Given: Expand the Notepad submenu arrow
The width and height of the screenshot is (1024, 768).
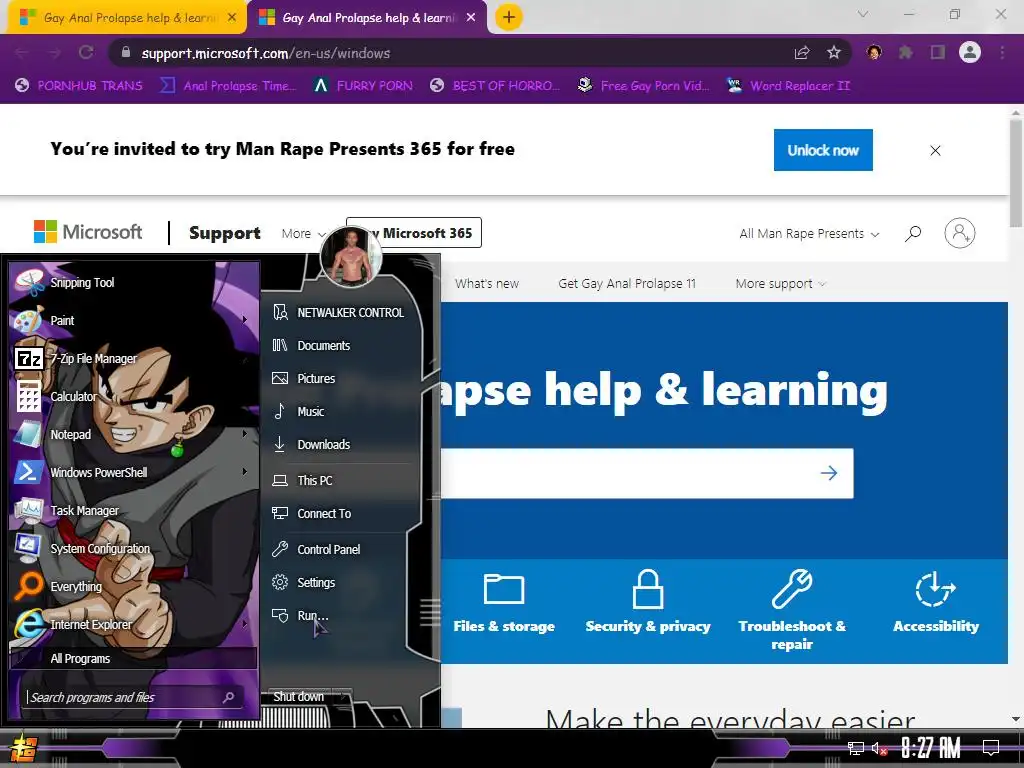Looking at the screenshot, I should pyautogui.click(x=245, y=434).
